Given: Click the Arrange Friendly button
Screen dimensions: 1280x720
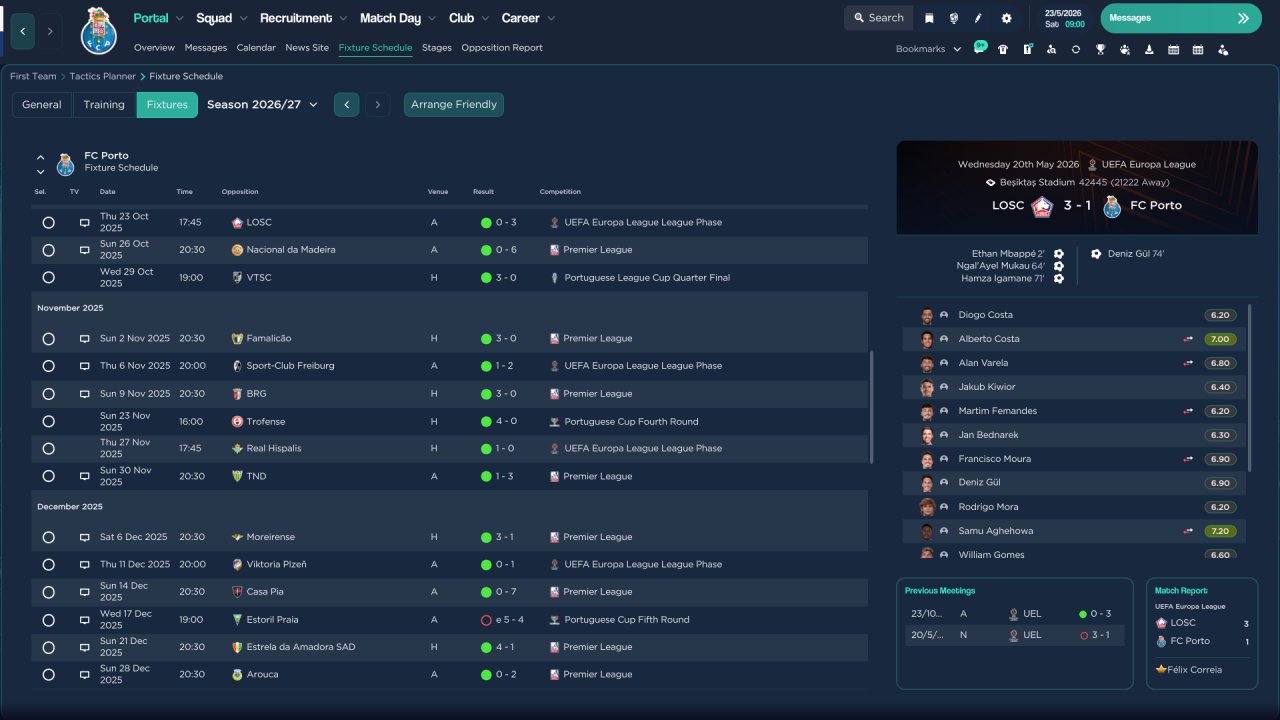Looking at the screenshot, I should point(454,104).
